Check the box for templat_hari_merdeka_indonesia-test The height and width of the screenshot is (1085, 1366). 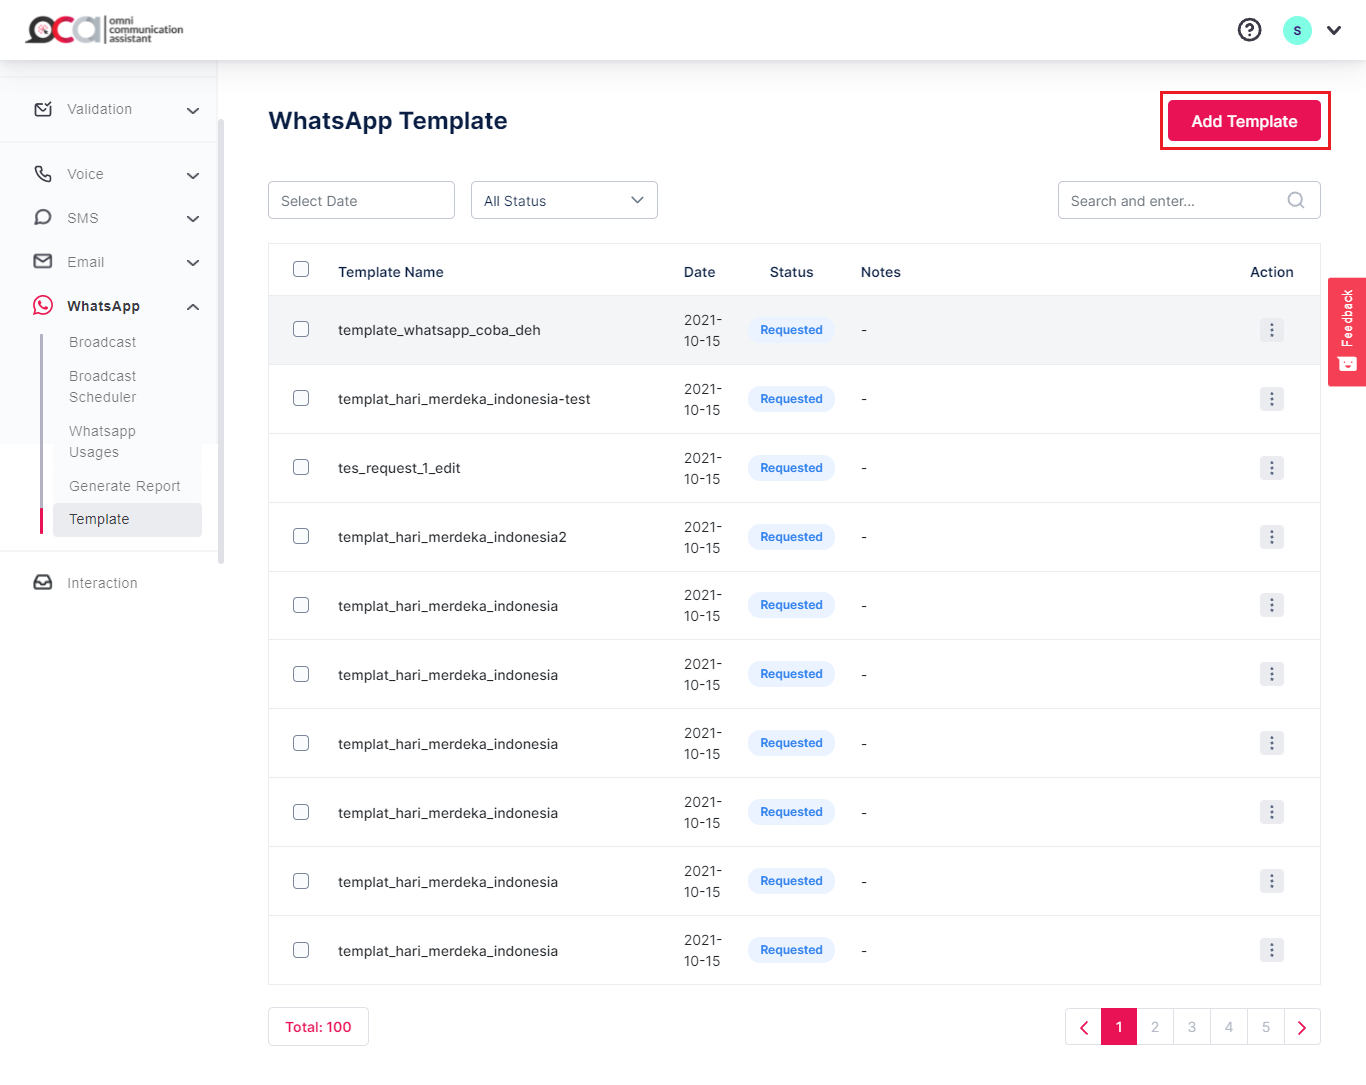pyautogui.click(x=301, y=398)
